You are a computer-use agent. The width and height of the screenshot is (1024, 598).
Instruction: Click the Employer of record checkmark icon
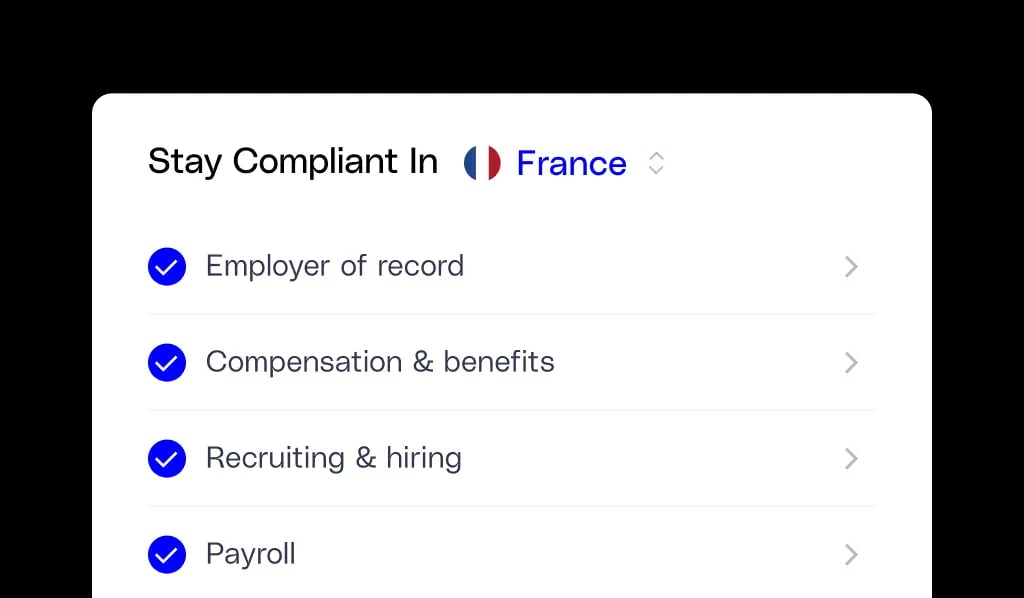(167, 266)
